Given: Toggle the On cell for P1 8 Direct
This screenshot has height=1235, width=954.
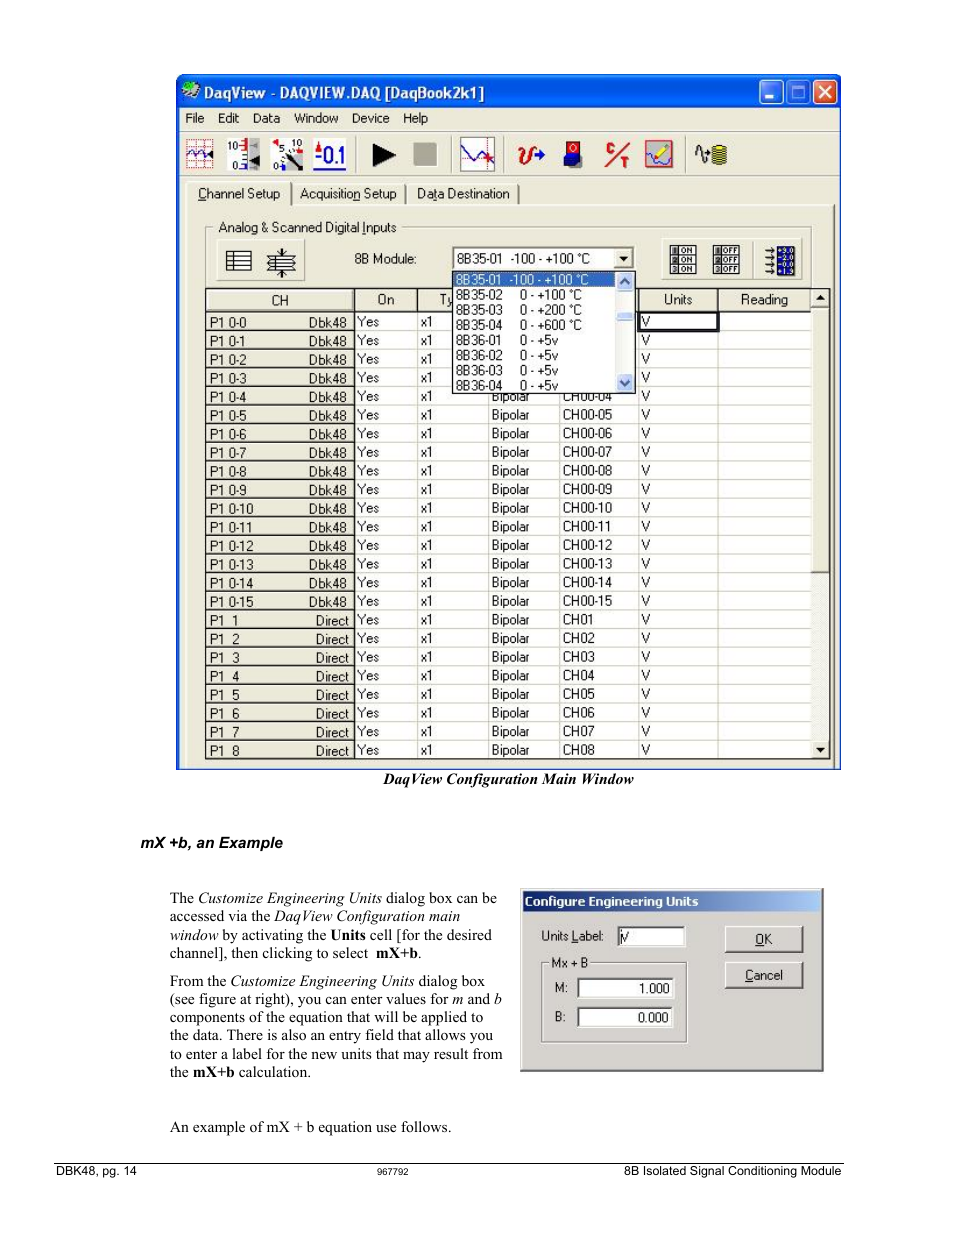Looking at the screenshot, I should [x=386, y=750].
